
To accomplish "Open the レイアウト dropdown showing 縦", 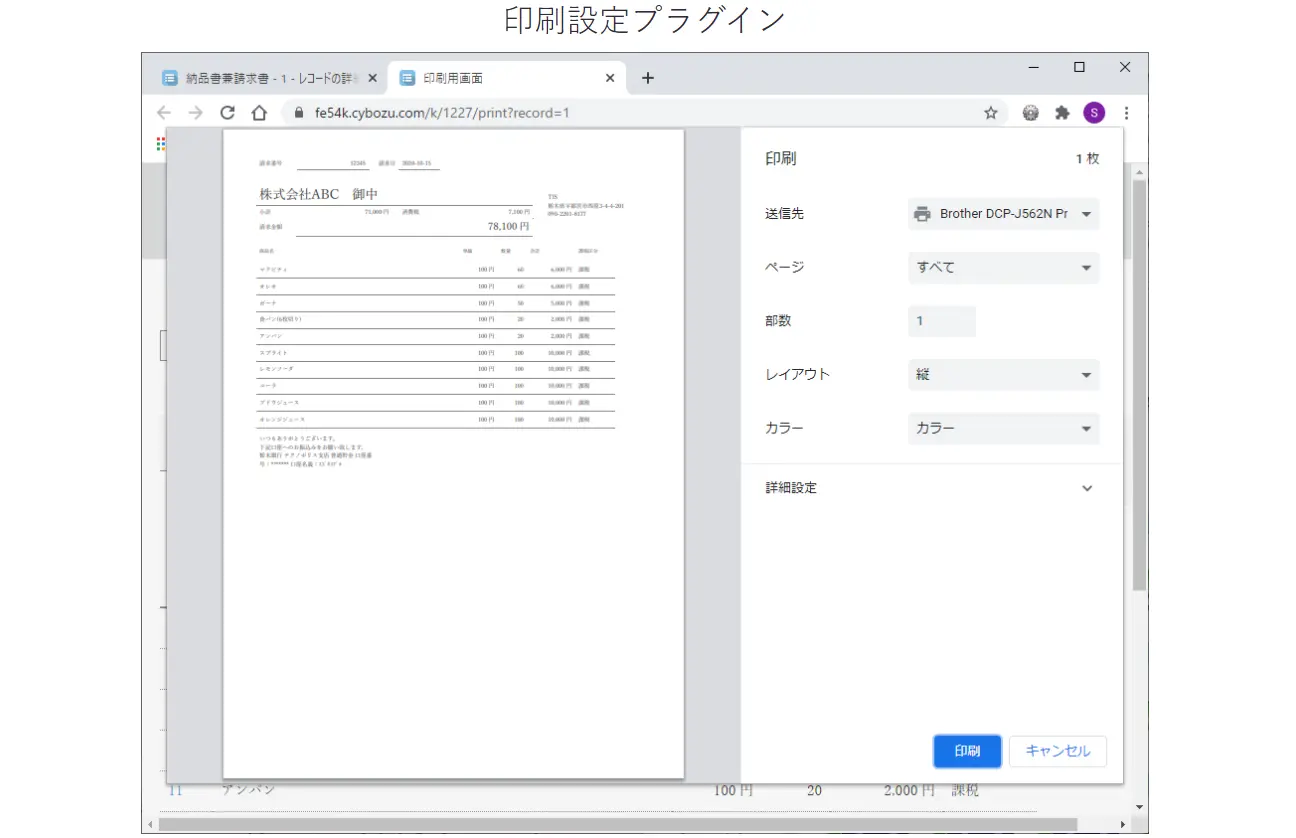I will (1003, 375).
